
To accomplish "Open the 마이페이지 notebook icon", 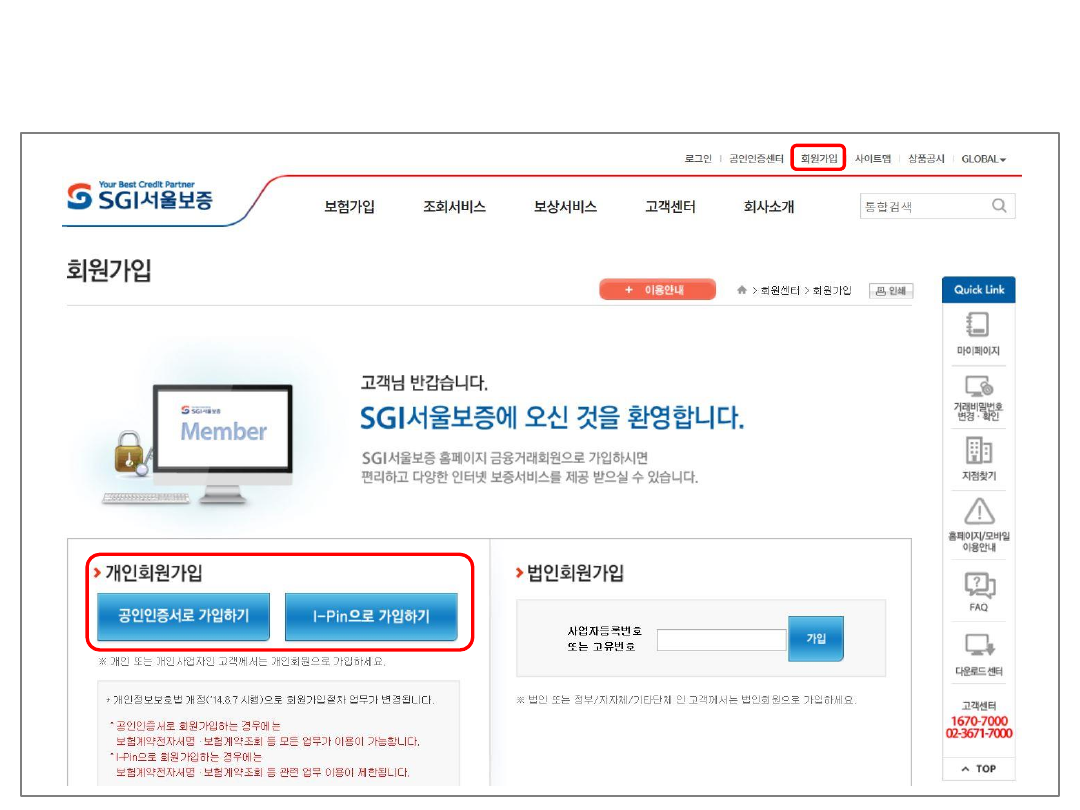I will pos(978,325).
